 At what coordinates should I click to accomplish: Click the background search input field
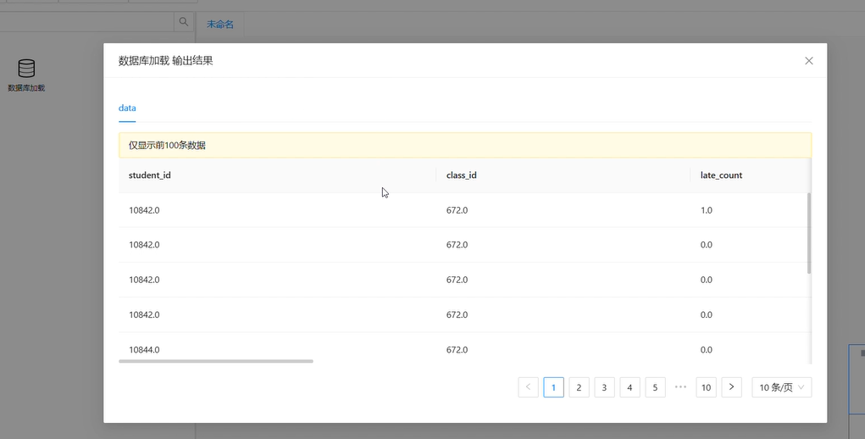point(87,22)
